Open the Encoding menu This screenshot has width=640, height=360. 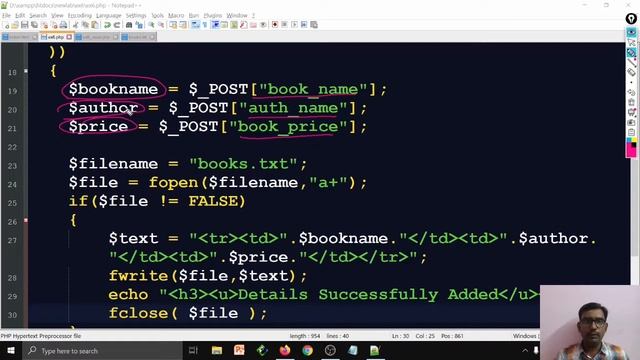pyautogui.click(x=80, y=16)
